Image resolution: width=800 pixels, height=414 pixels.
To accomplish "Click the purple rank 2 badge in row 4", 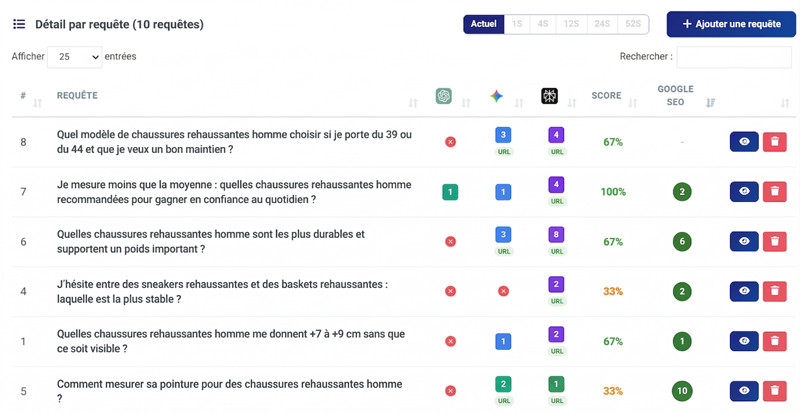I will (556, 284).
